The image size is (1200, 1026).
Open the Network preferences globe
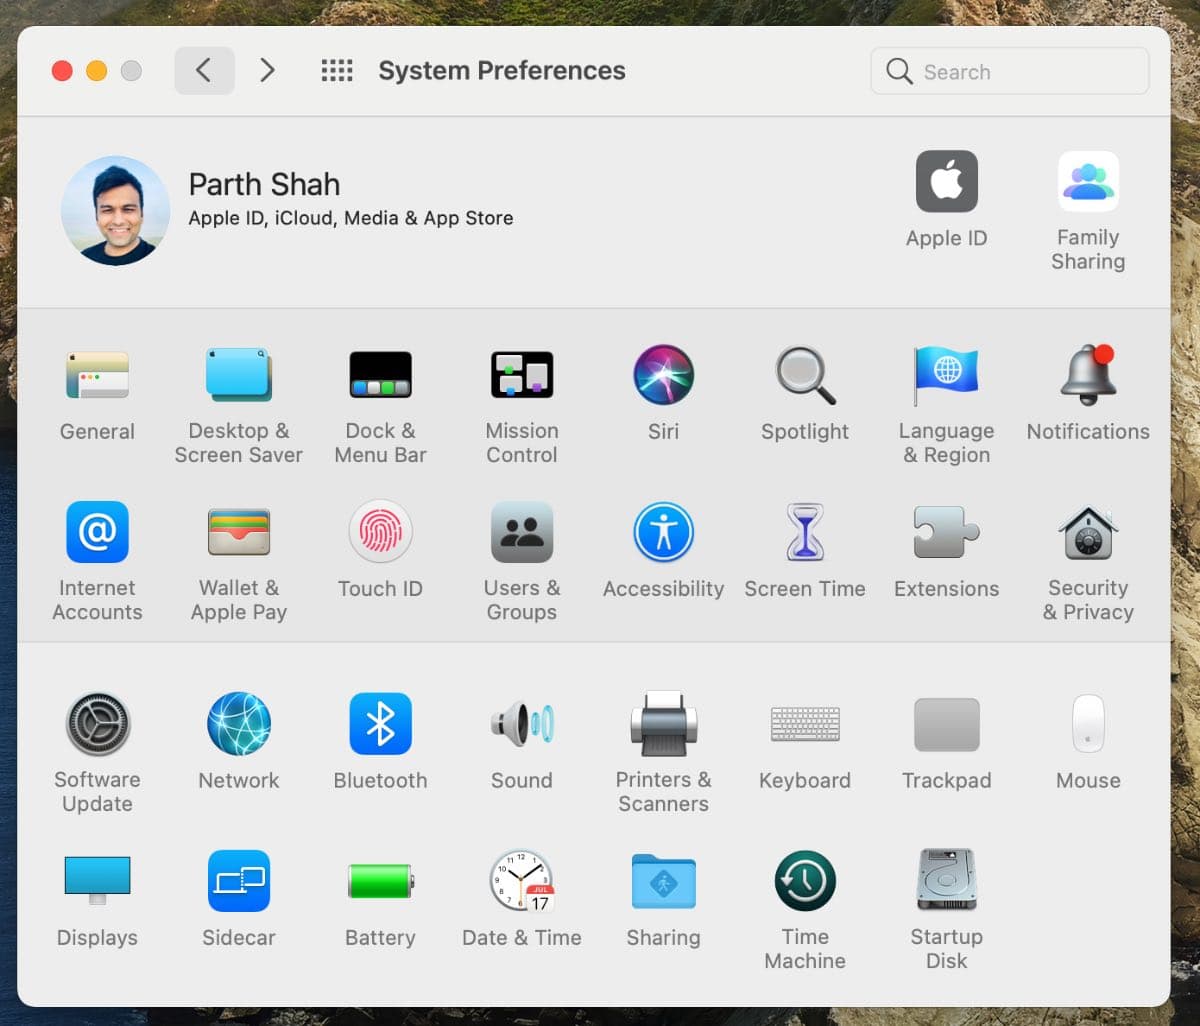point(238,724)
